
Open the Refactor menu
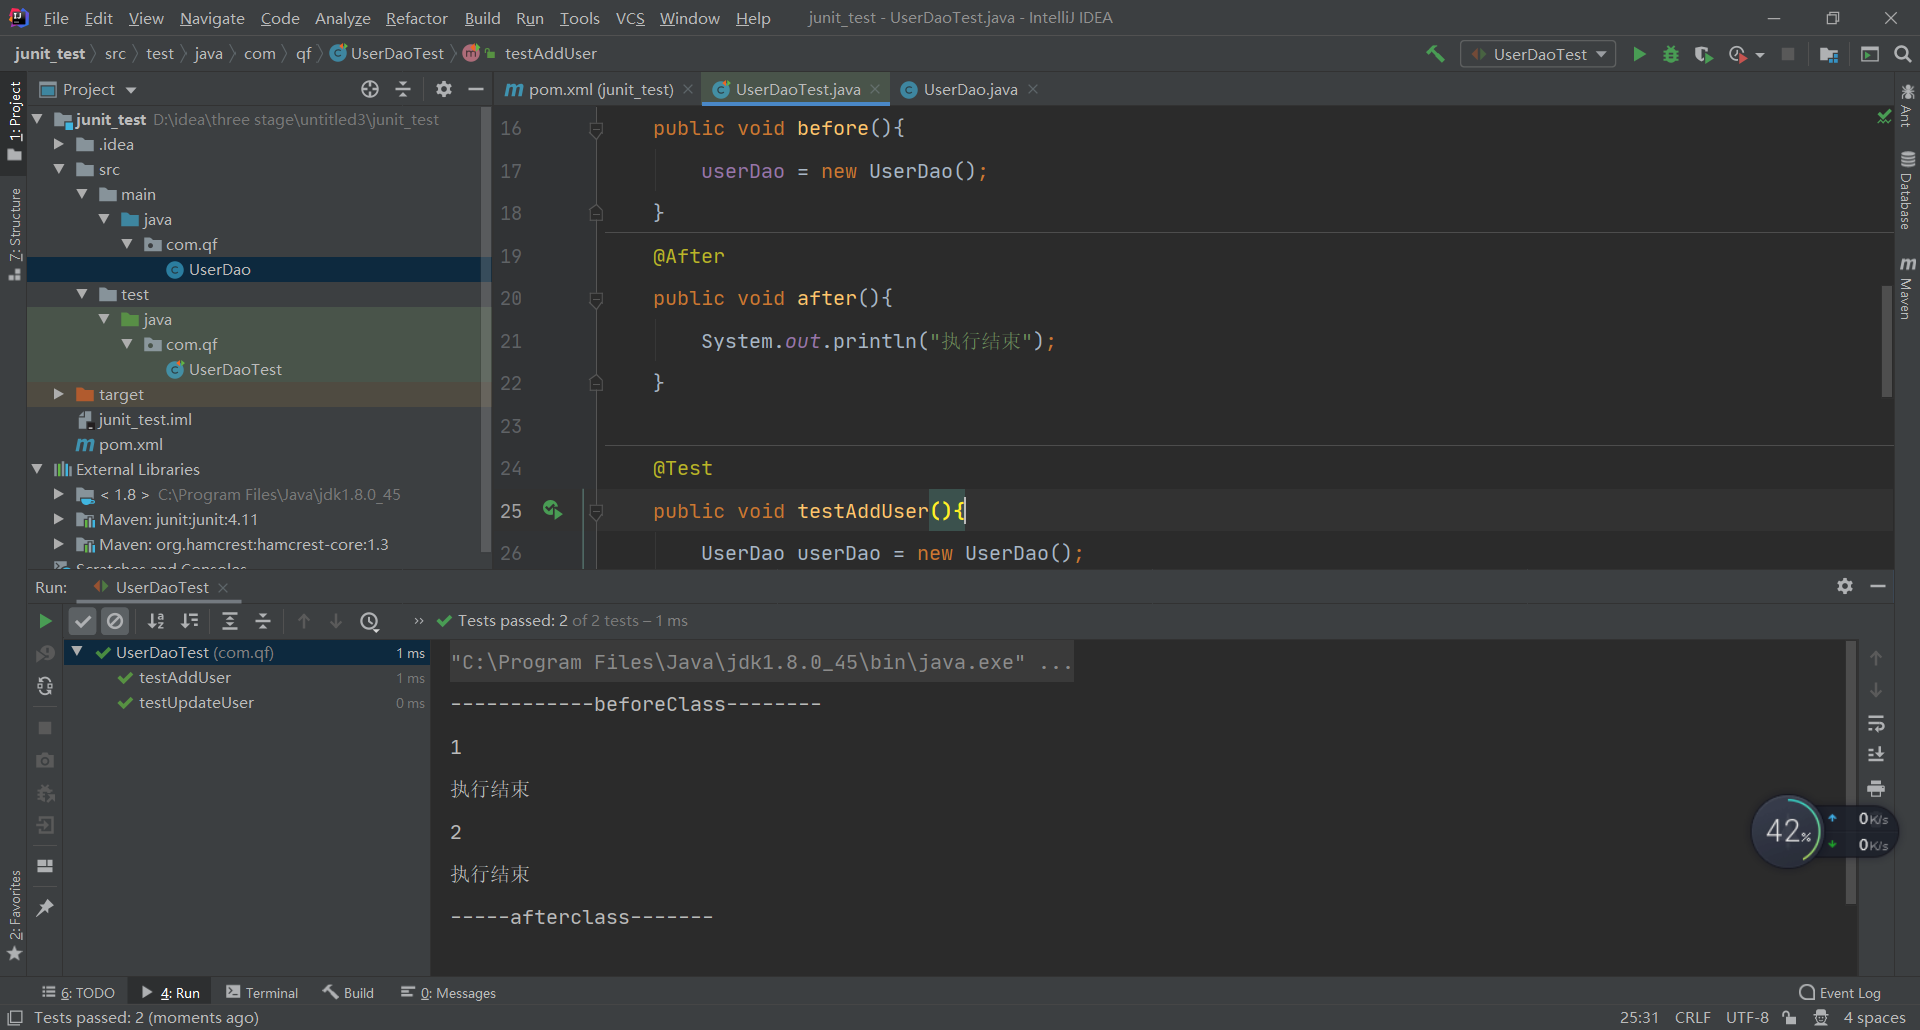pyautogui.click(x=416, y=18)
